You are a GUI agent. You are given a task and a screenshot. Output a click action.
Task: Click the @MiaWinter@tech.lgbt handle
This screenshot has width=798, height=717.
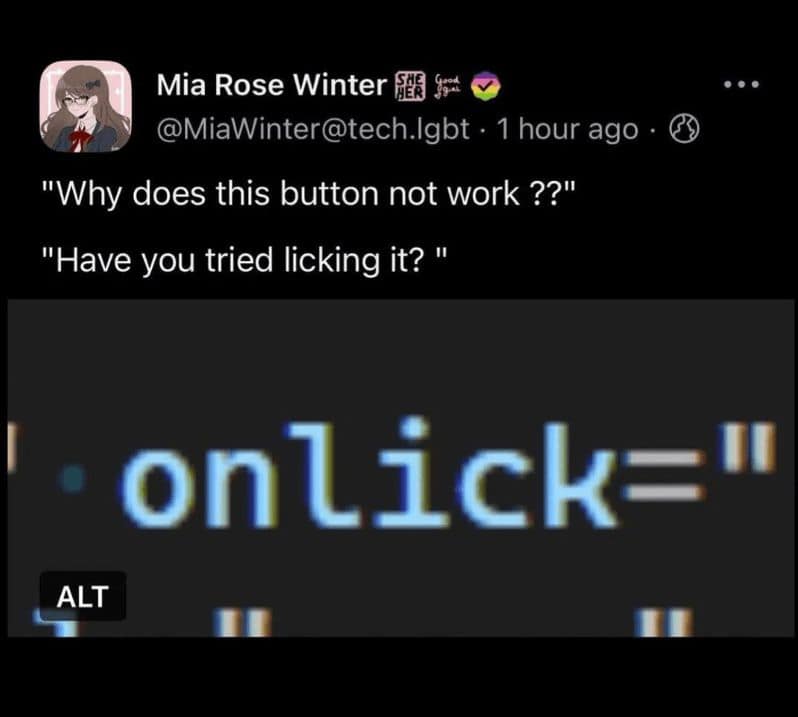[x=312, y=129]
